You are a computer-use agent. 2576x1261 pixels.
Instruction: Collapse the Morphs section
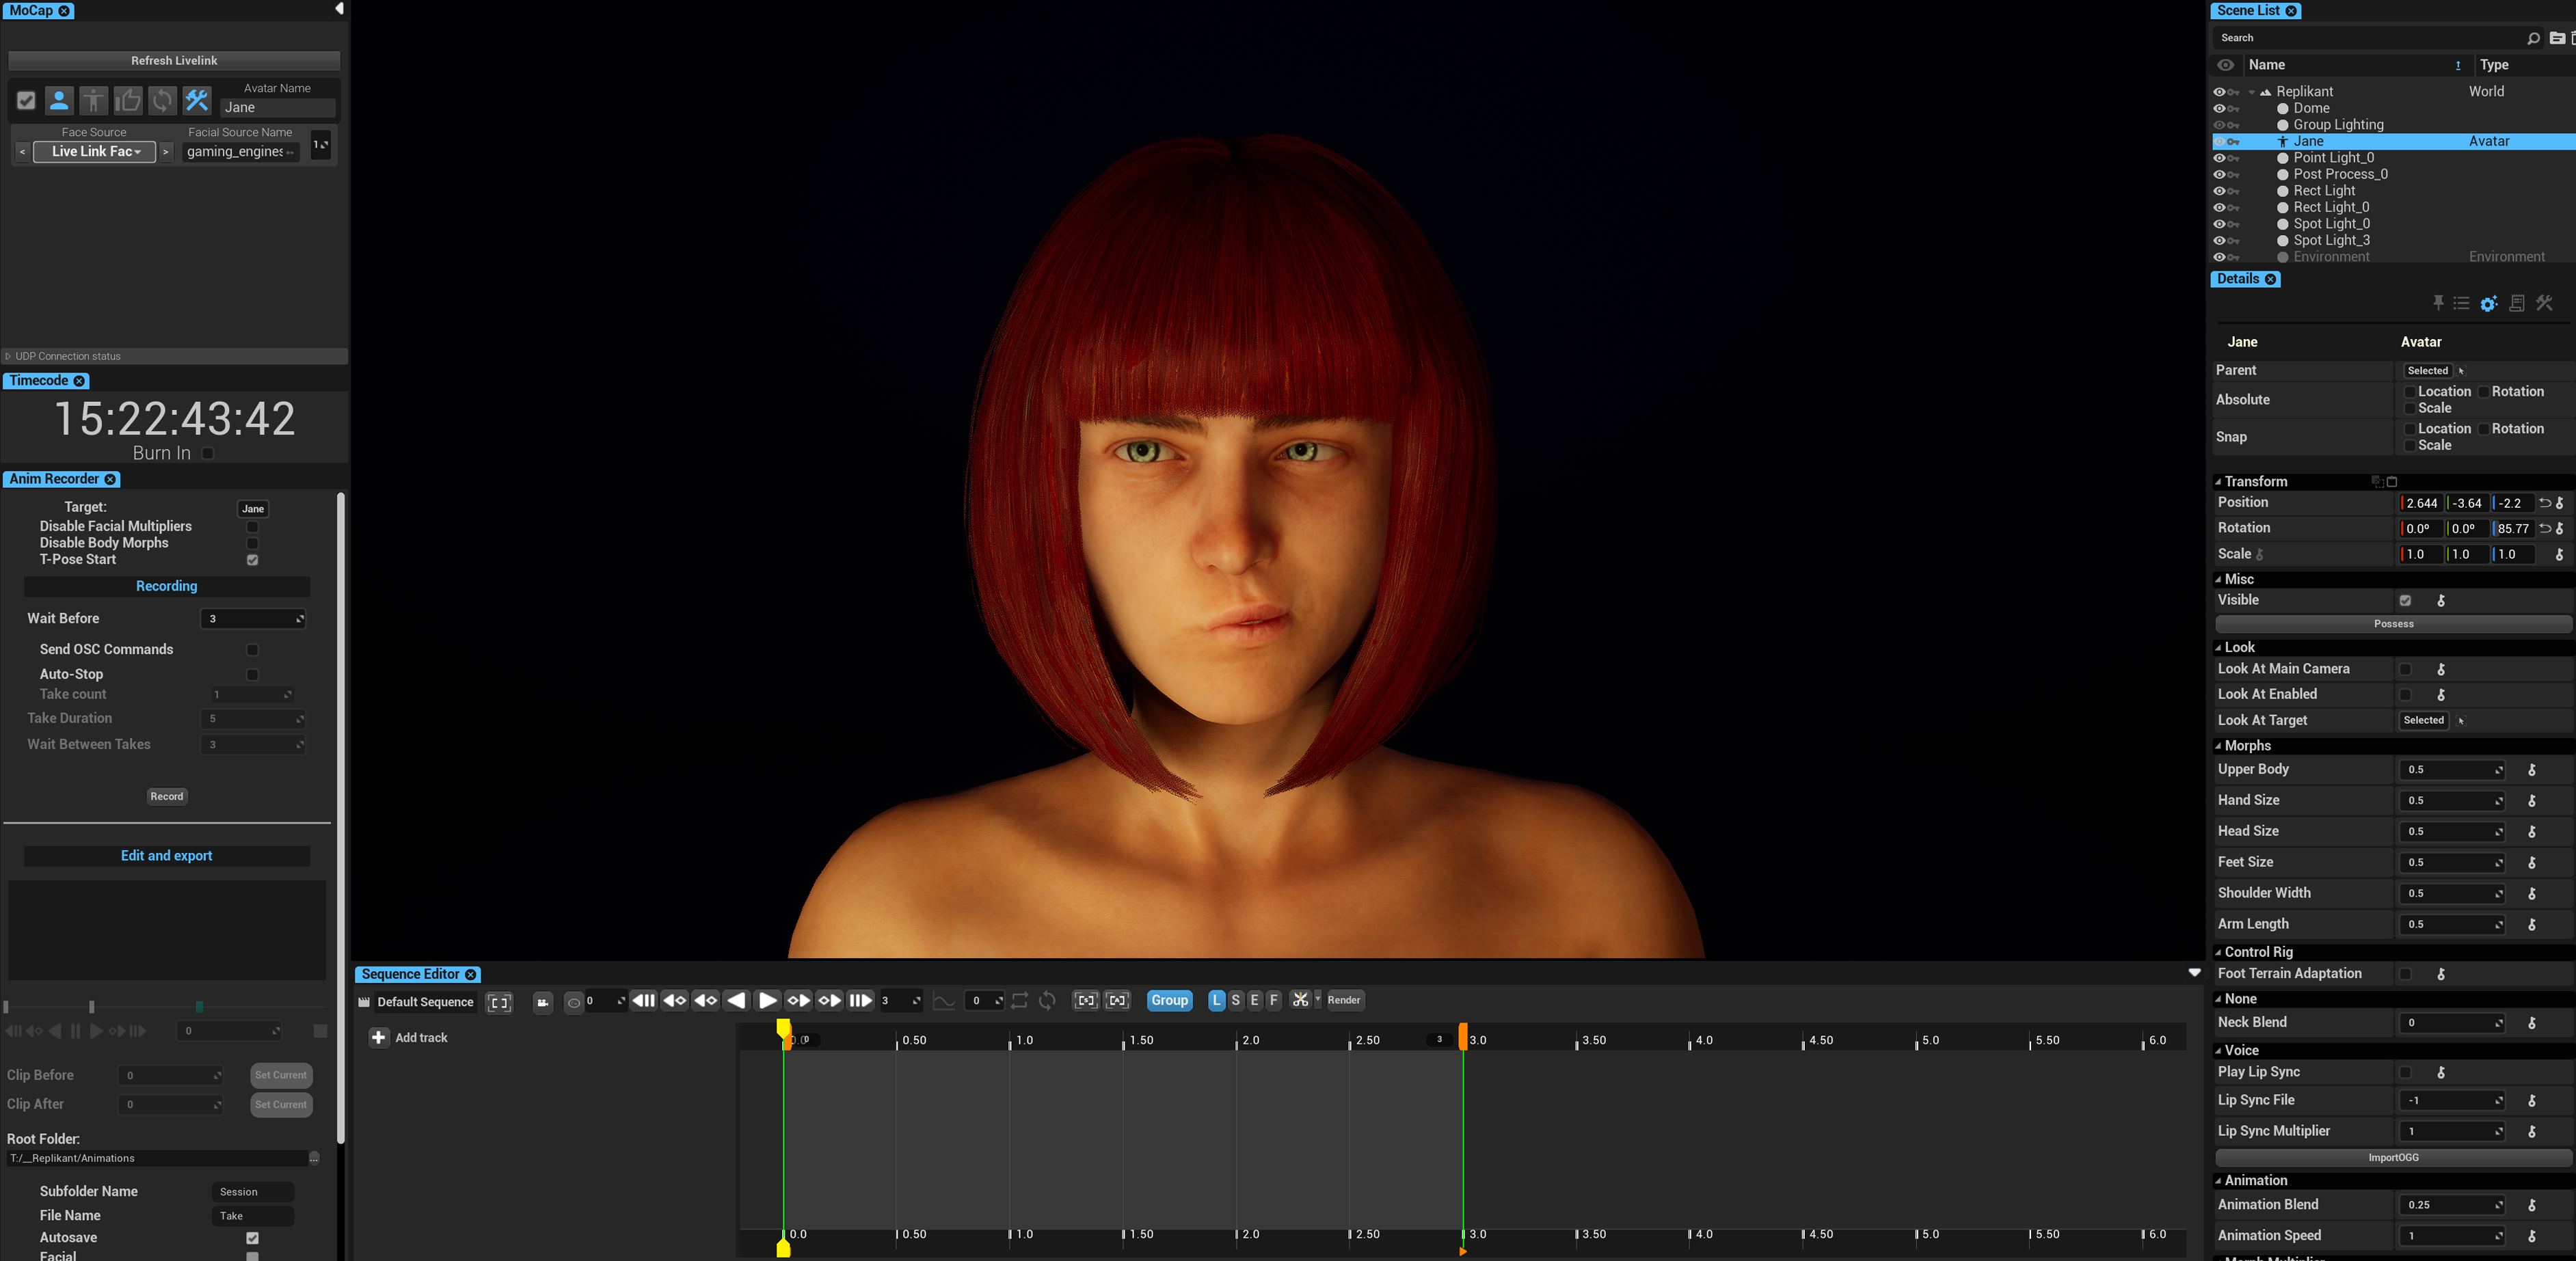point(2218,746)
